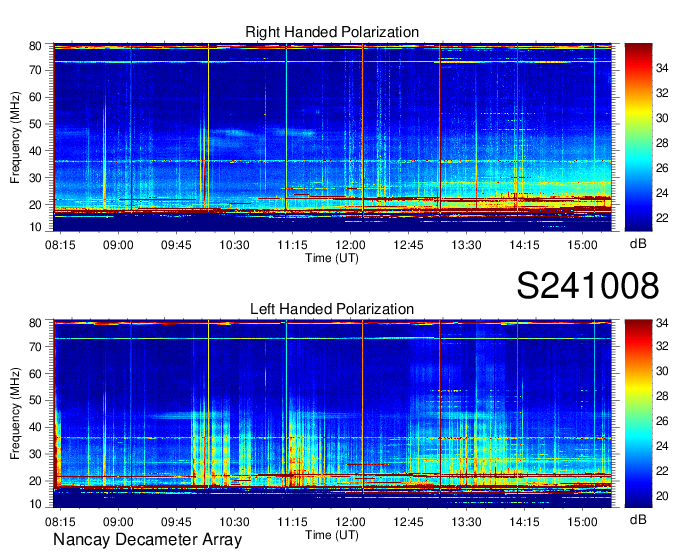Image resolution: width=680 pixels, height=552 pixels.
Task: Click the 13:30 tick on the top plot
Action: [466, 245]
